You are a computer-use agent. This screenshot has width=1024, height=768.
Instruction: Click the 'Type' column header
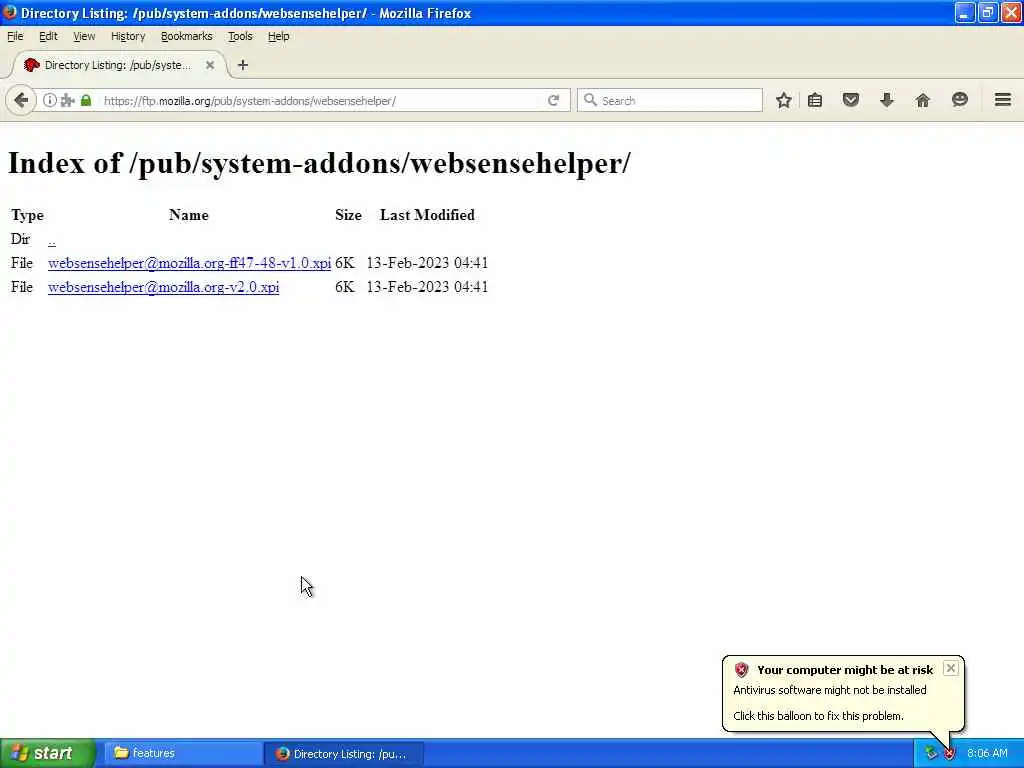coord(27,215)
